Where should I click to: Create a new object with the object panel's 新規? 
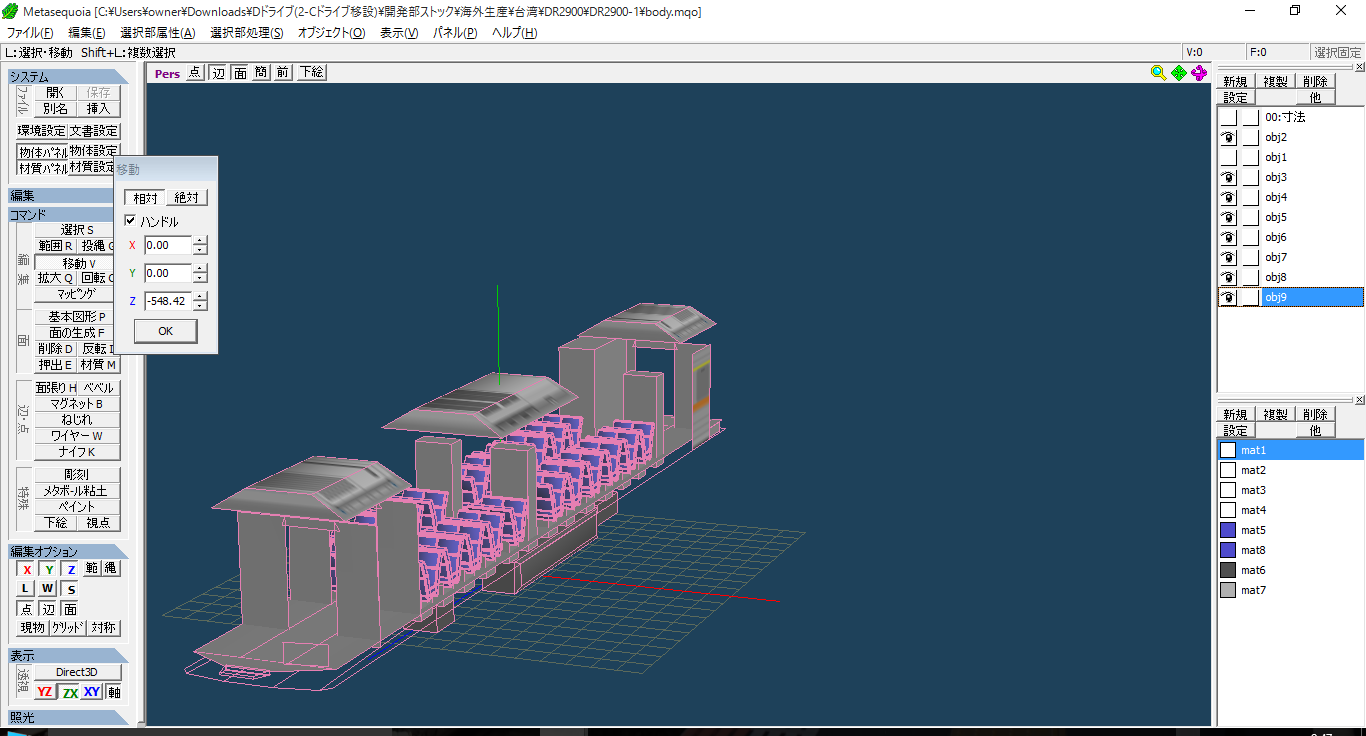1235,82
